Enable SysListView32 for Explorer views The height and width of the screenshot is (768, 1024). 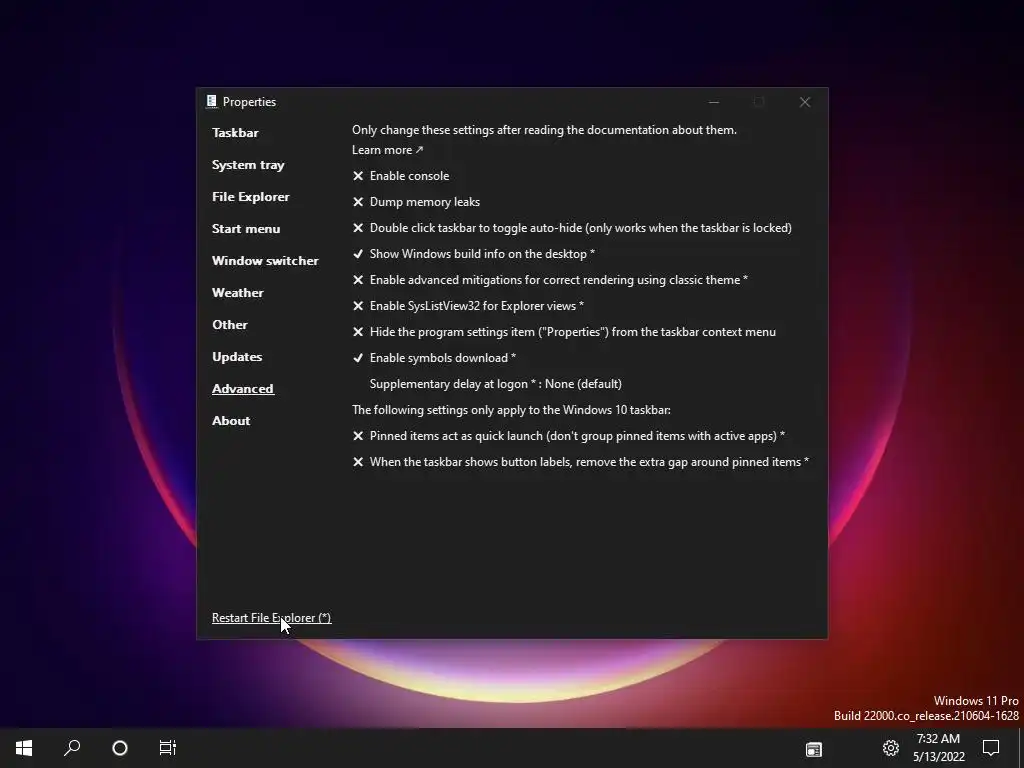468,306
